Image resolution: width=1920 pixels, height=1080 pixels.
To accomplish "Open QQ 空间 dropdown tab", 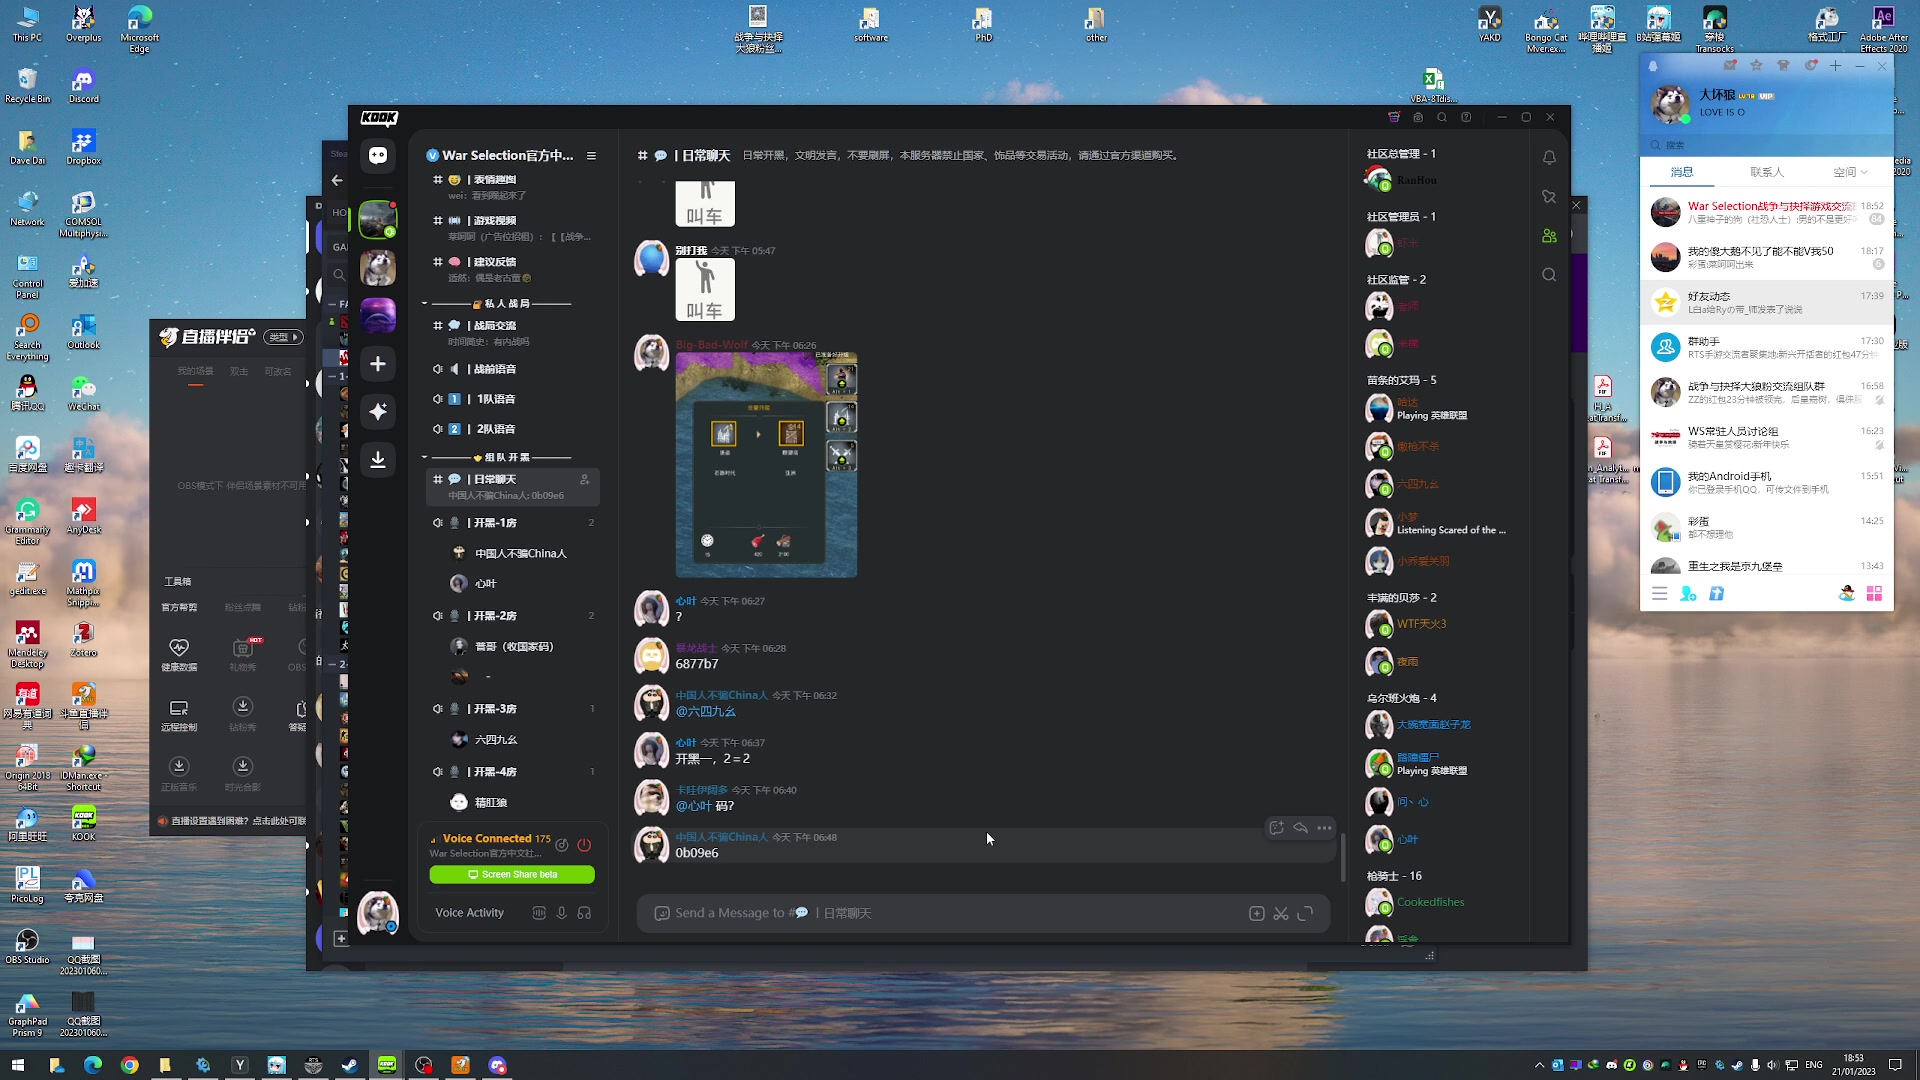I will pos(1850,172).
